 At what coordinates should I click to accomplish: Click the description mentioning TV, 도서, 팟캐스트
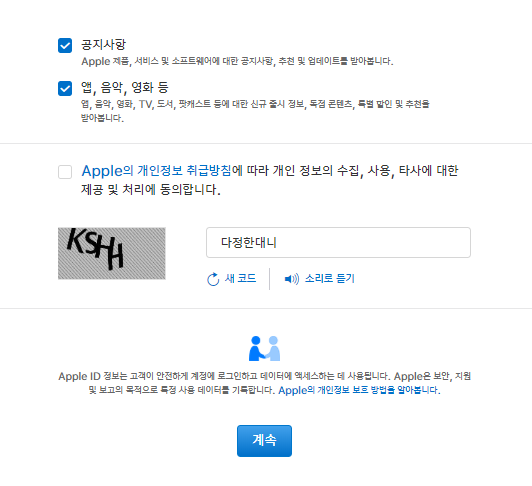click(x=255, y=111)
